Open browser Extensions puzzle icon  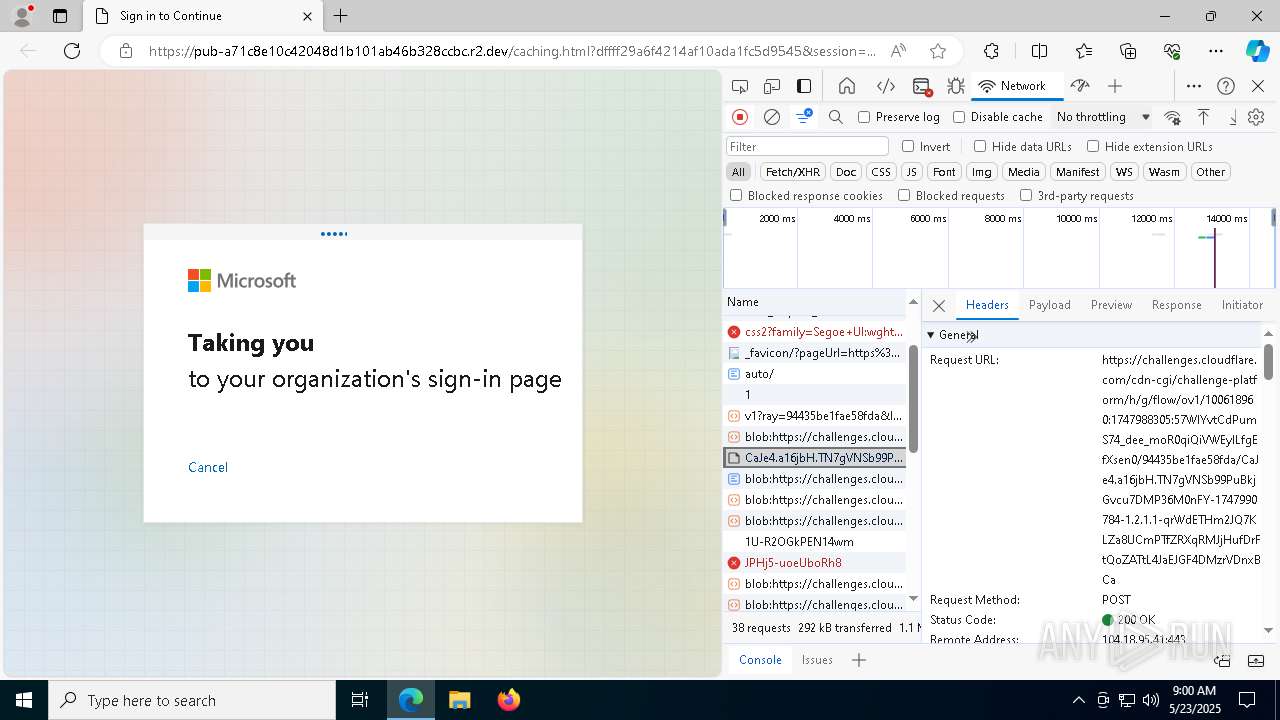991,51
